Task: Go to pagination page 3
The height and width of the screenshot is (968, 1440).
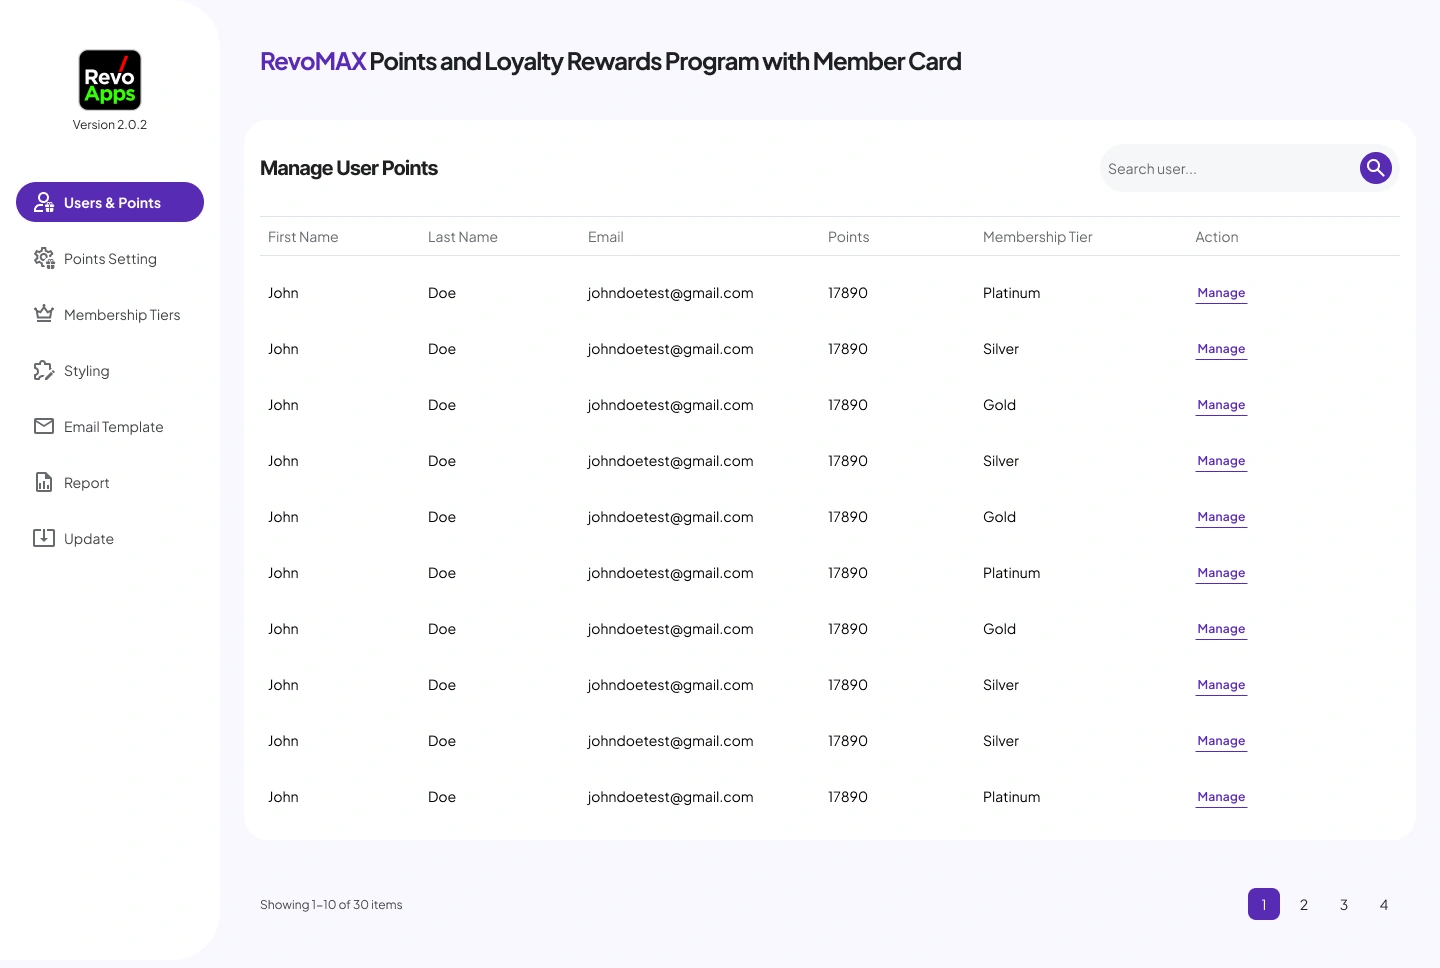Action: point(1344,904)
